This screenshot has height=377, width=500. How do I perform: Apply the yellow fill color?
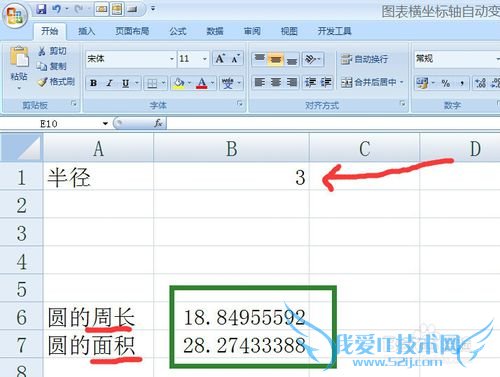pos(179,83)
